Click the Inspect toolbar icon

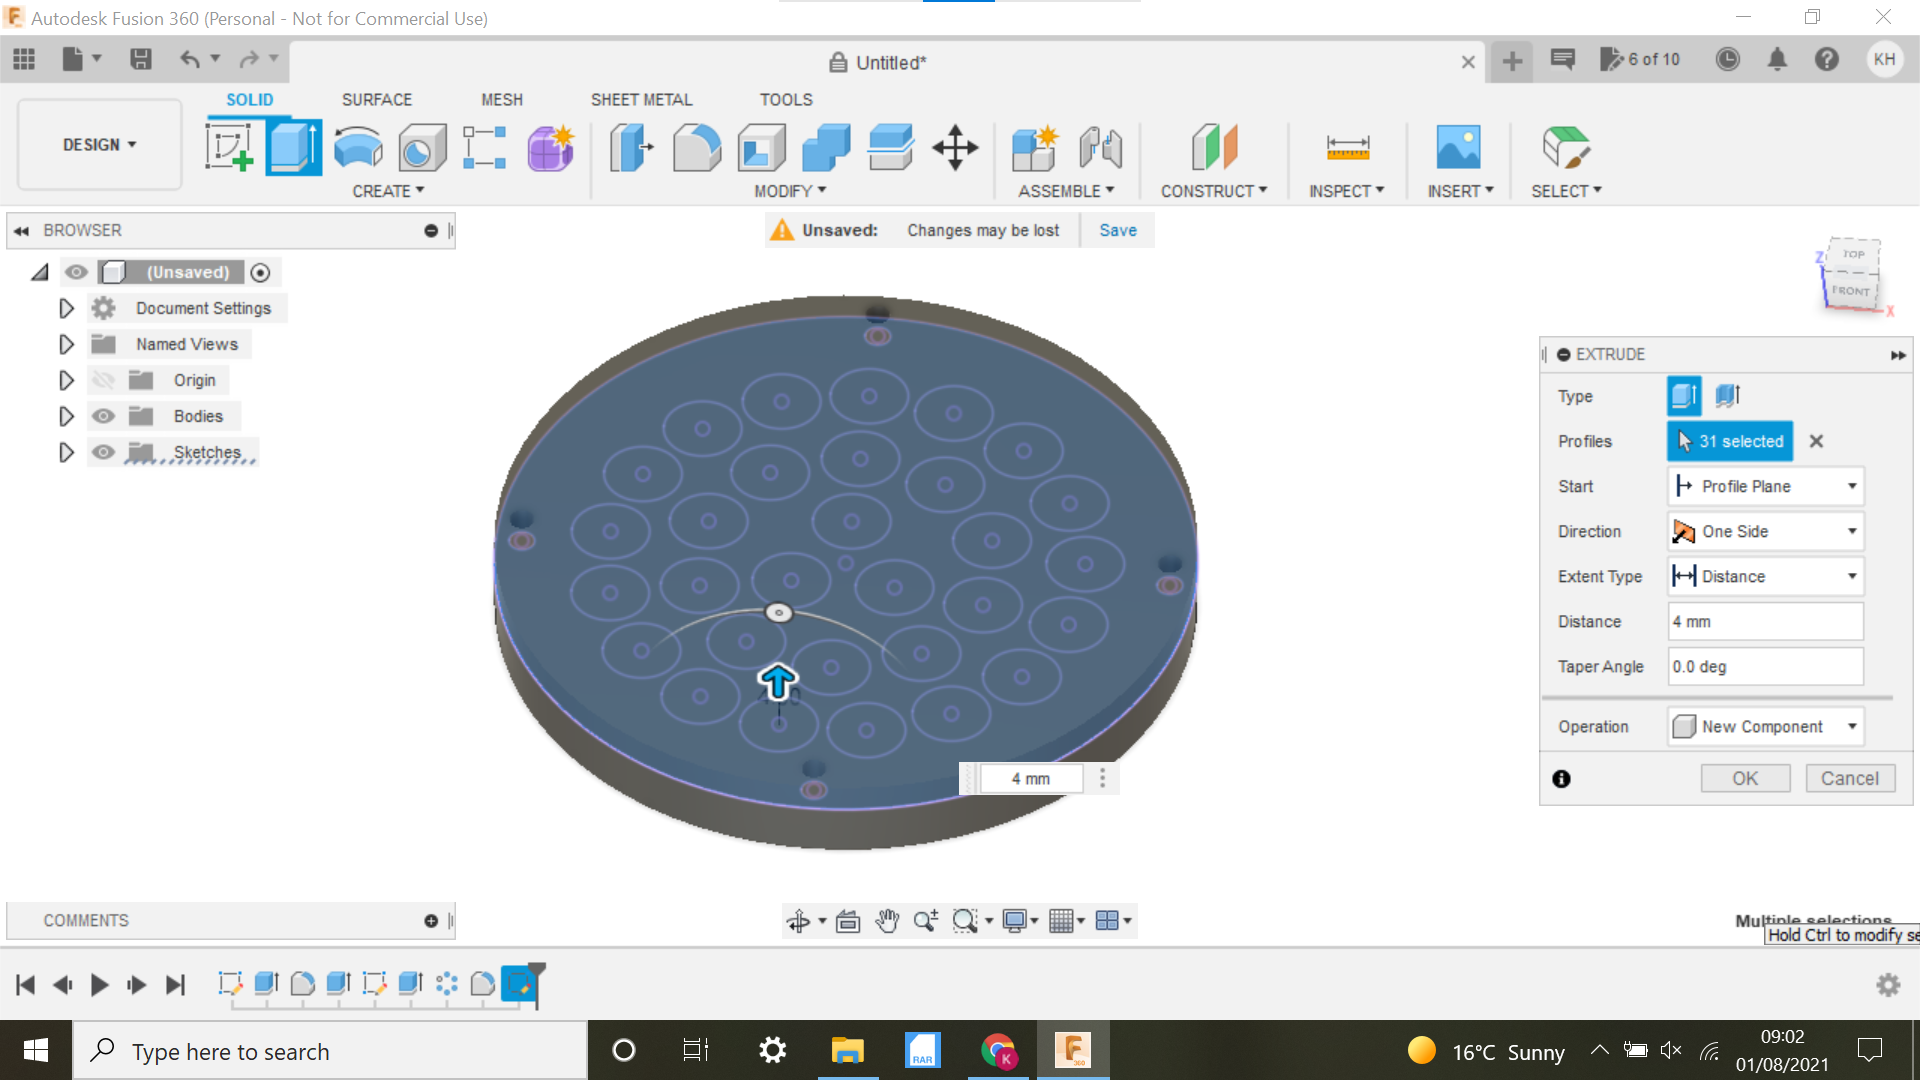[x=1348, y=146]
